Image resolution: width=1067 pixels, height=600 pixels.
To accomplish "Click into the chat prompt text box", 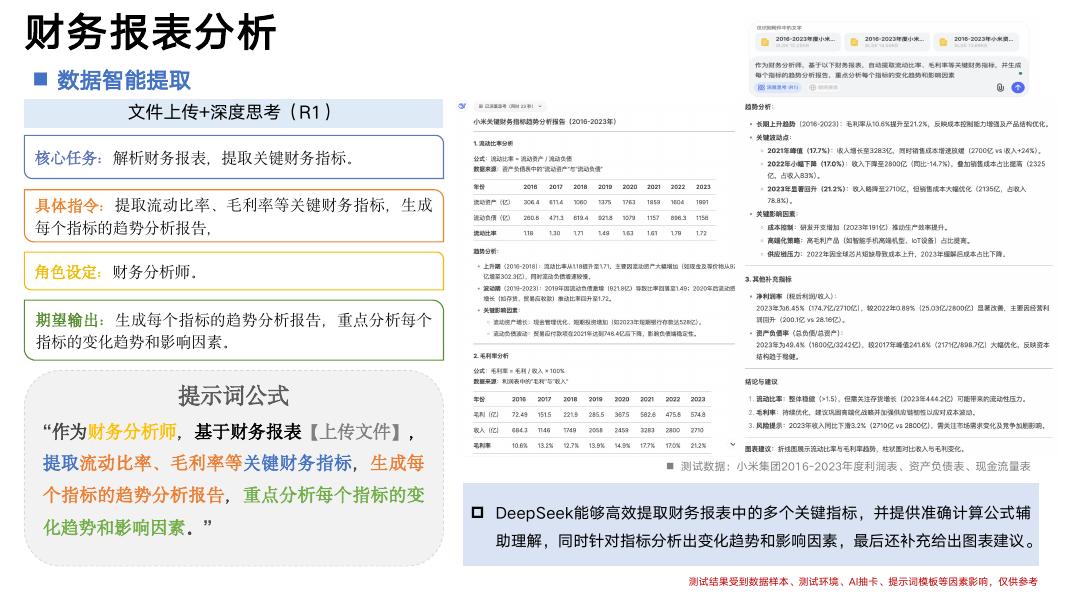I will click(x=887, y=69).
